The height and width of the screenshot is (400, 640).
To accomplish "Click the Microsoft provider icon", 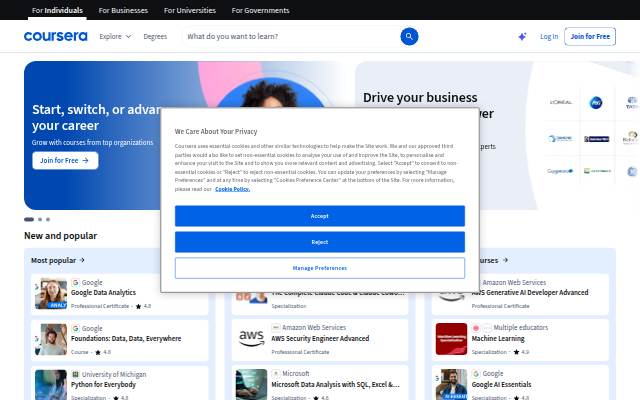I will 276,373.
